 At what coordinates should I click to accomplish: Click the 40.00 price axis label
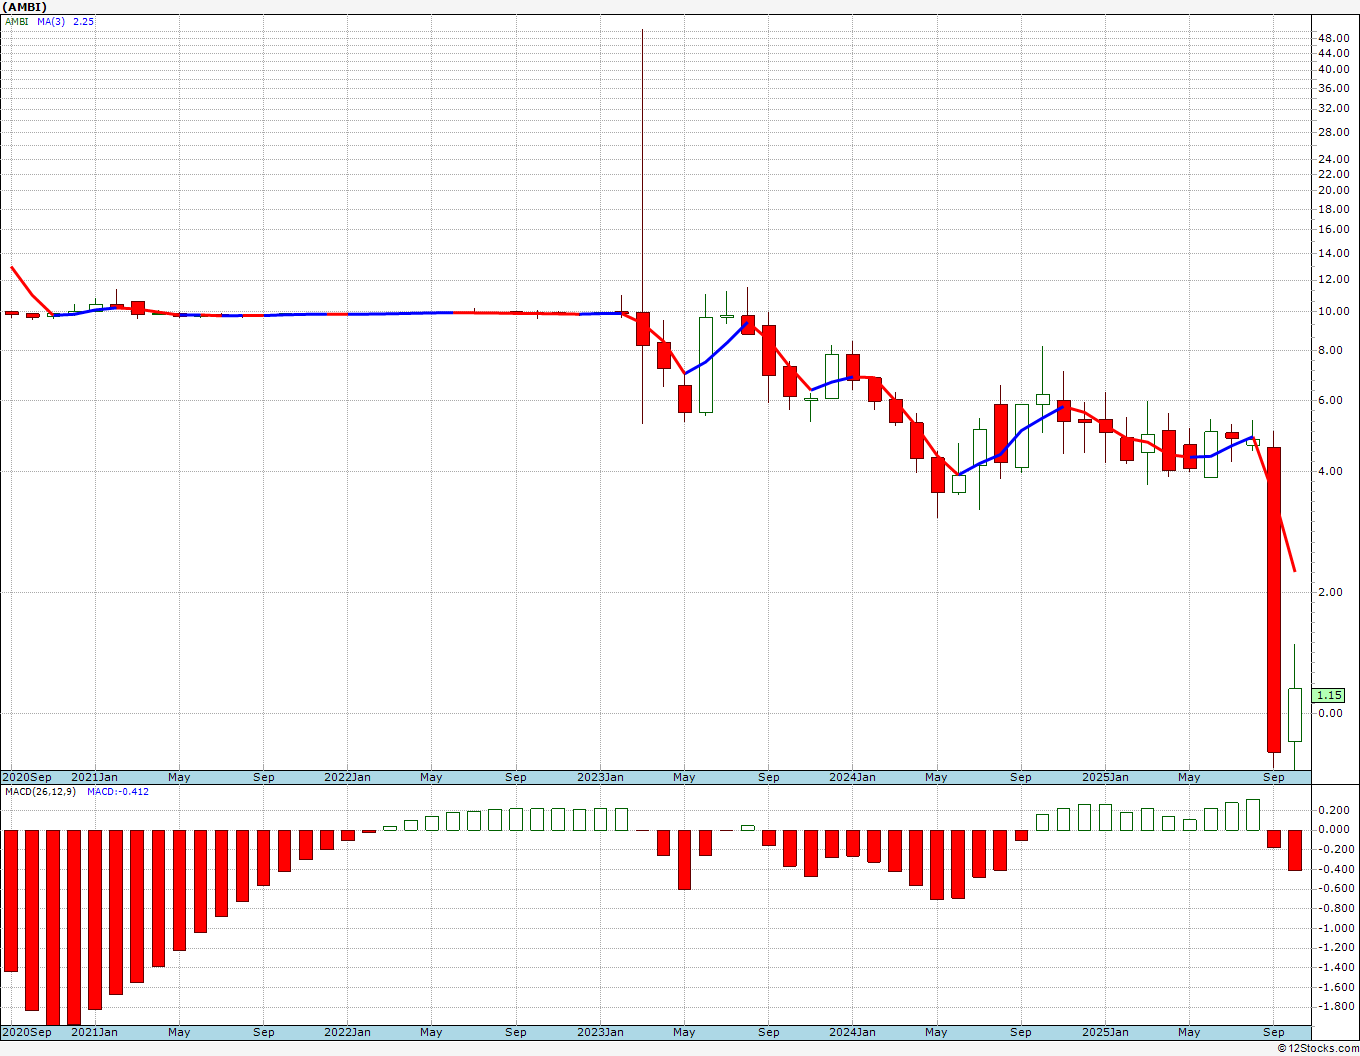[1333, 70]
